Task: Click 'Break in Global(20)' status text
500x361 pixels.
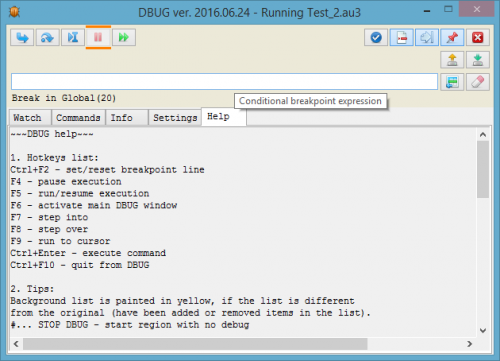Action: (x=64, y=98)
